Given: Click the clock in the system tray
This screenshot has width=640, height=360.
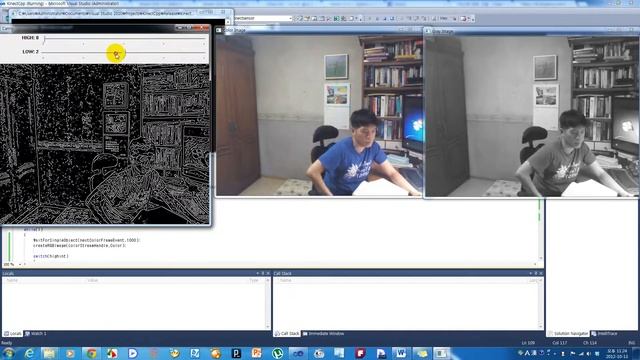Looking at the screenshot, I should (617, 353).
